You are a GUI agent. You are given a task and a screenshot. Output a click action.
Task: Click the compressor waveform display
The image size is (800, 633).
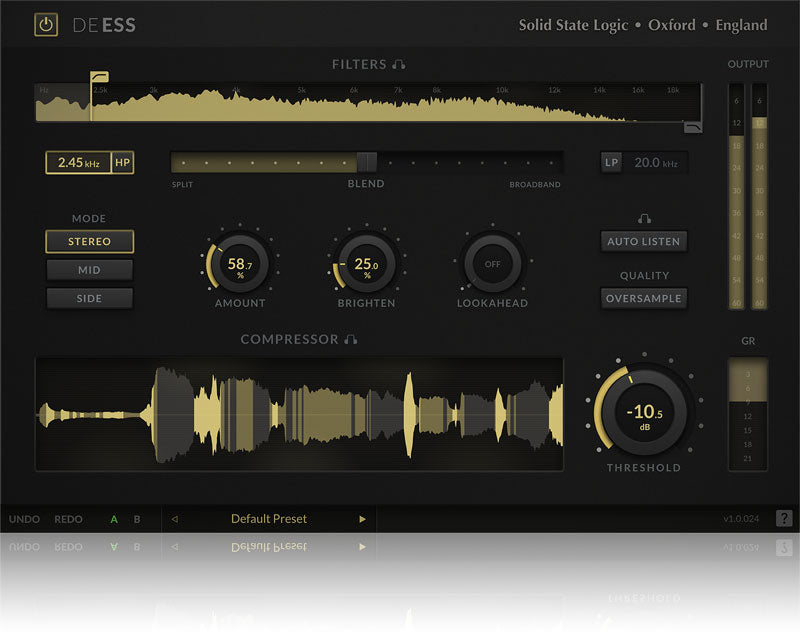[x=299, y=414]
